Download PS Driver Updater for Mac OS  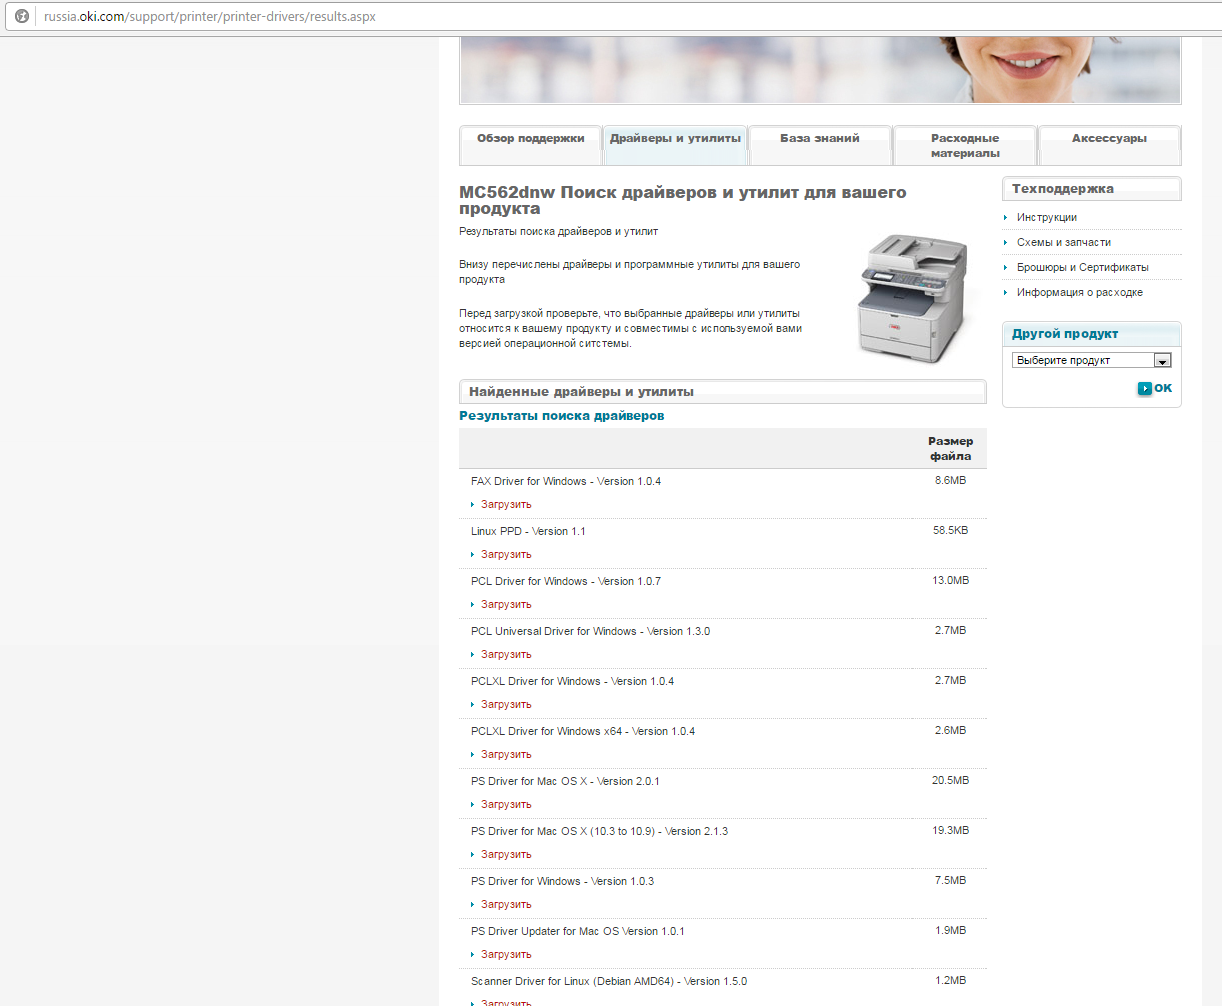tap(506, 954)
